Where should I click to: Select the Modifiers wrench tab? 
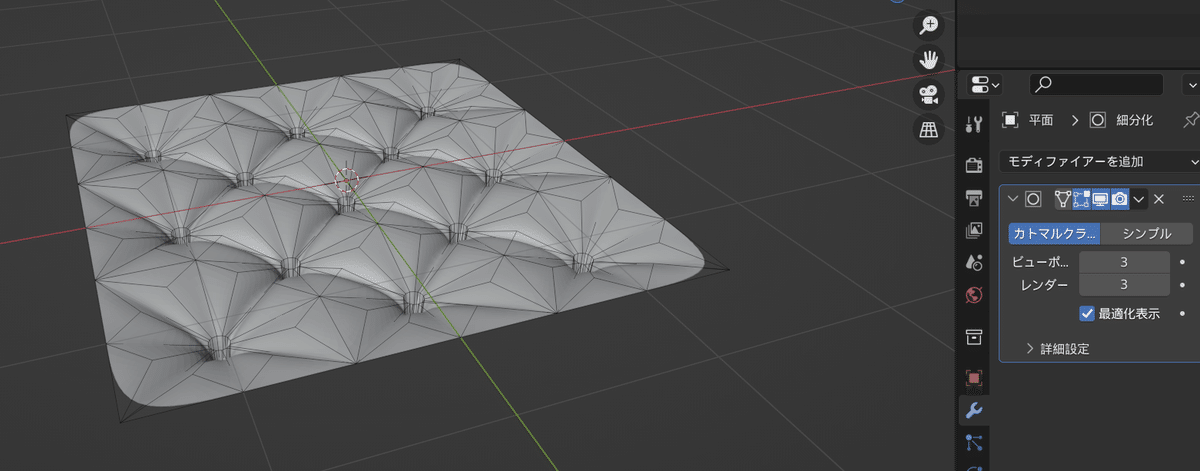coord(974,410)
